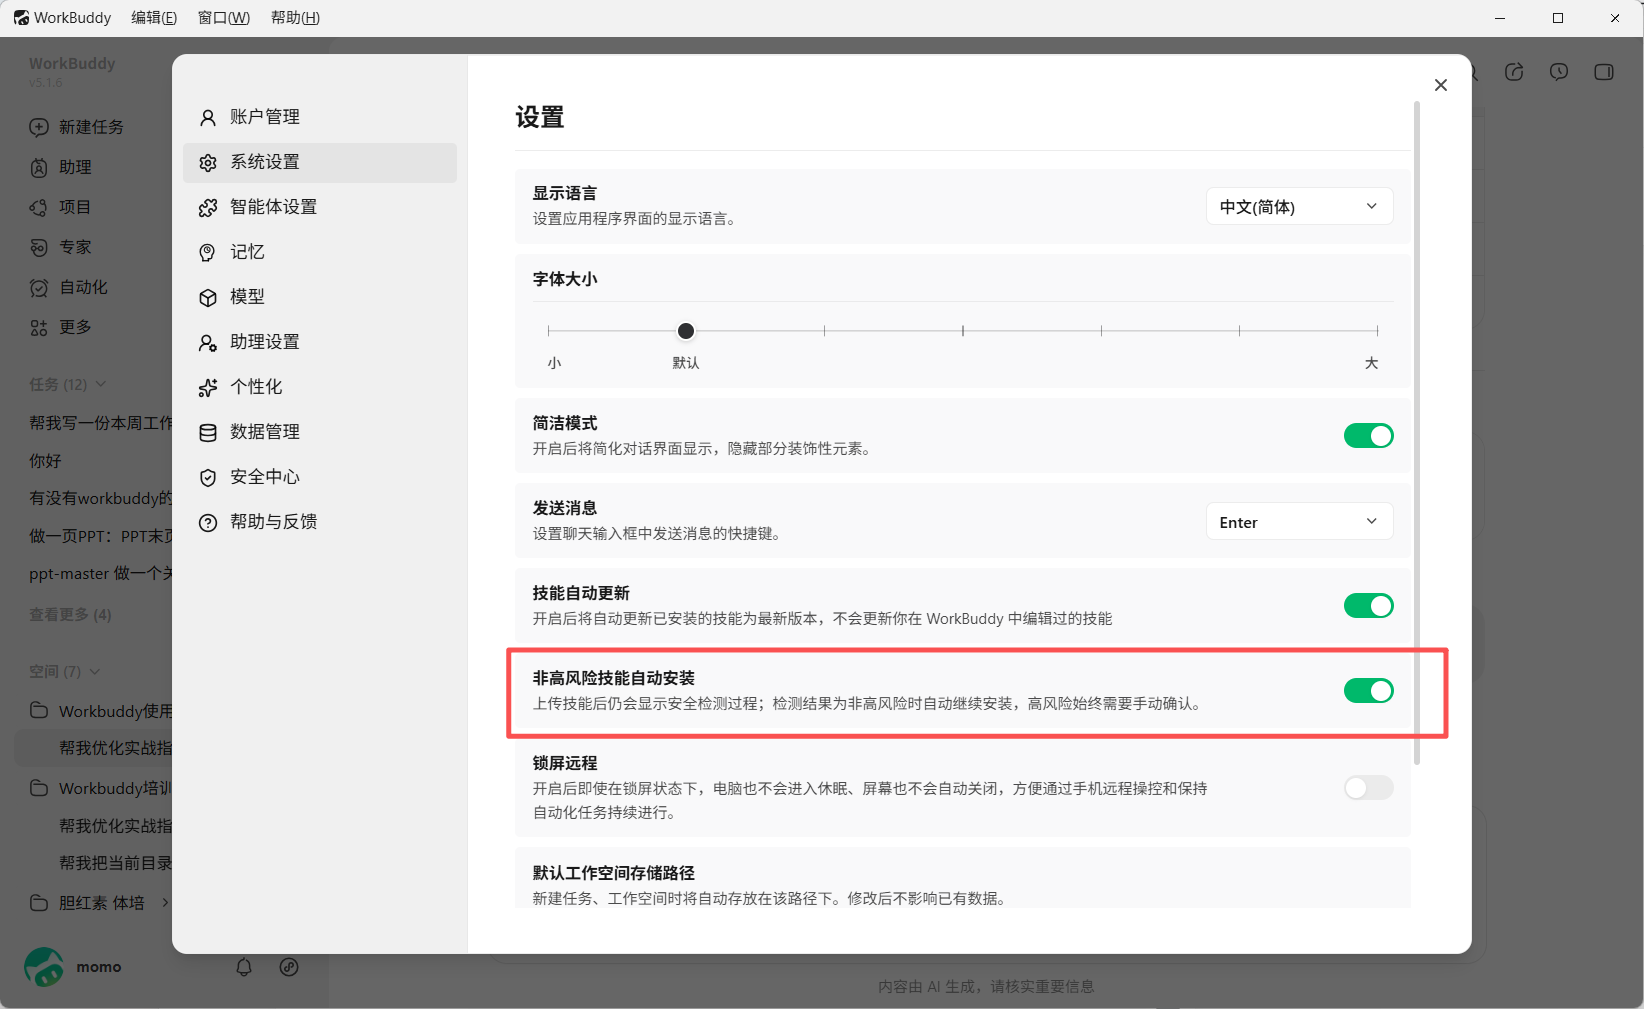Click momo user avatar
This screenshot has height=1009, width=1644.
click(43, 967)
